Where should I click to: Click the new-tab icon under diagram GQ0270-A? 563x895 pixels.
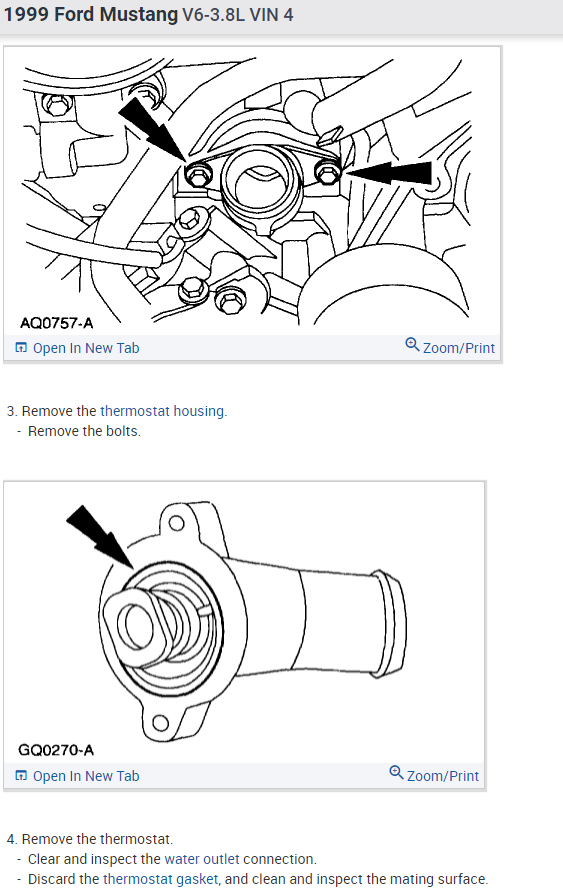point(21,776)
